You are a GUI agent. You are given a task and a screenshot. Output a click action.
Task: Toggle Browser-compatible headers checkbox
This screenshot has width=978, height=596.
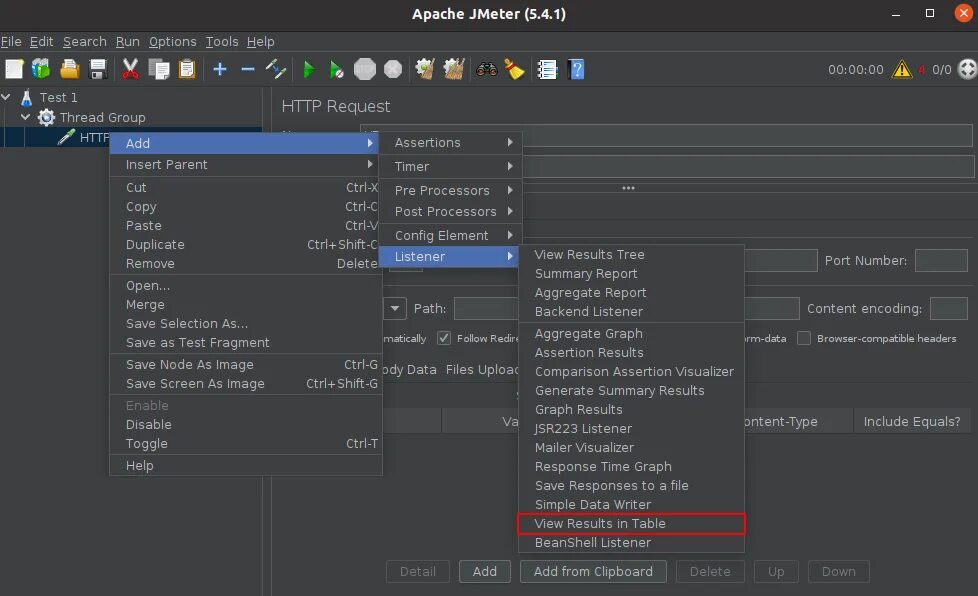(804, 339)
